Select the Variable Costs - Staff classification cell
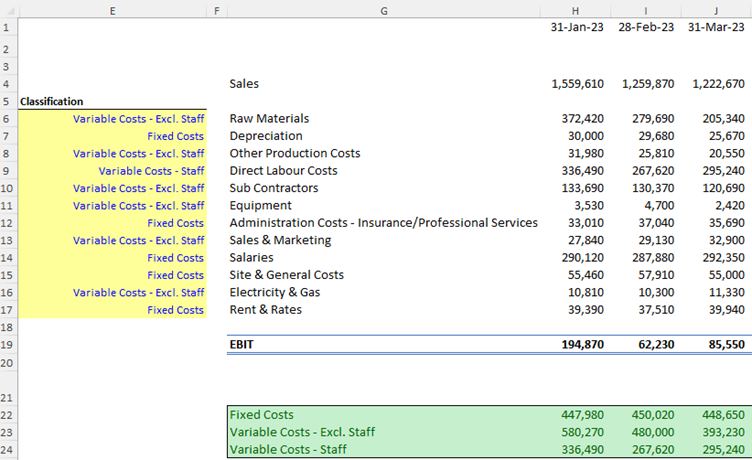This screenshot has height=460, width=752. click(151, 171)
